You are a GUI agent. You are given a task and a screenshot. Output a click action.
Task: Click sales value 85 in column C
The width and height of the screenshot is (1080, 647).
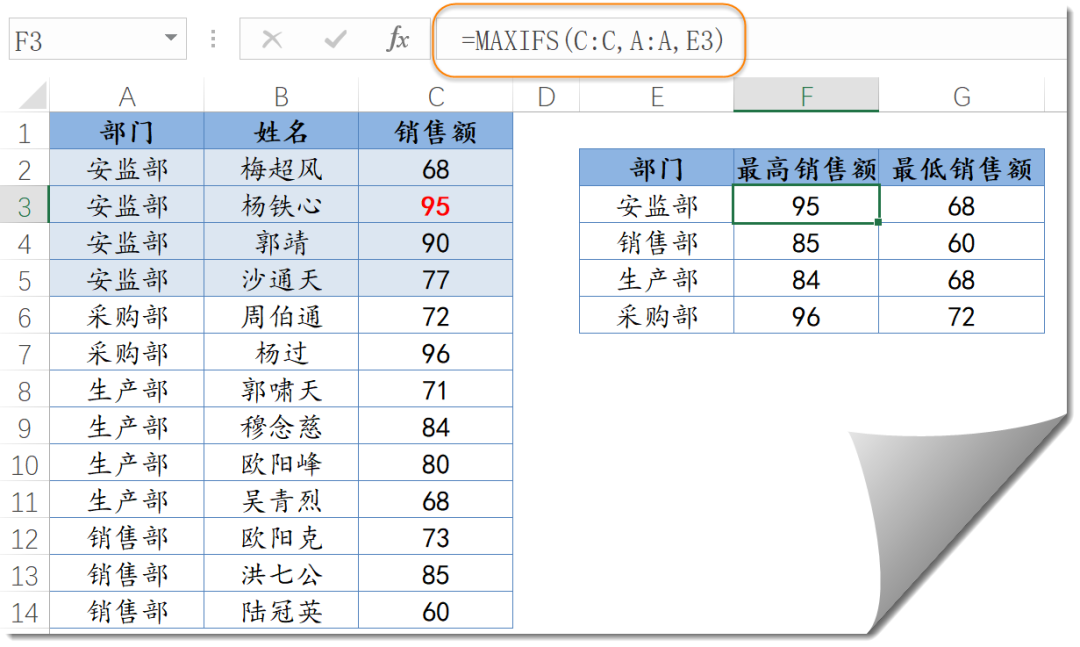(x=435, y=575)
